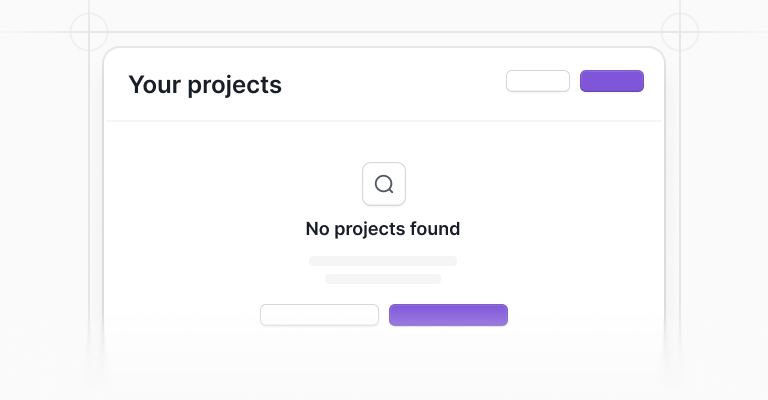Image resolution: width=768 pixels, height=400 pixels.
Task: Choose the secondary white action in the empty state
Action: click(319, 315)
